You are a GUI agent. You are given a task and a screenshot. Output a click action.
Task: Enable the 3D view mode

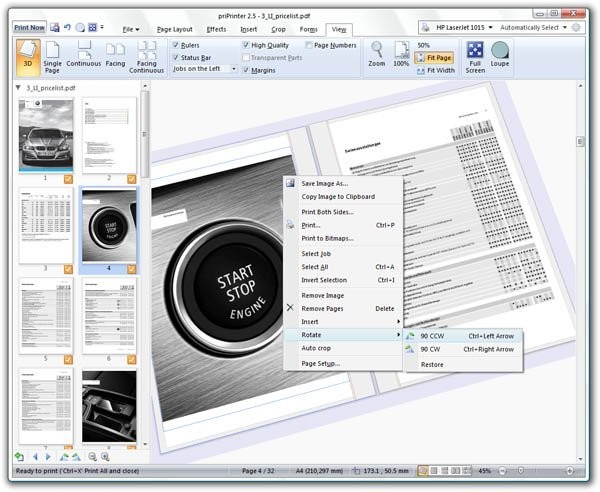coord(26,56)
